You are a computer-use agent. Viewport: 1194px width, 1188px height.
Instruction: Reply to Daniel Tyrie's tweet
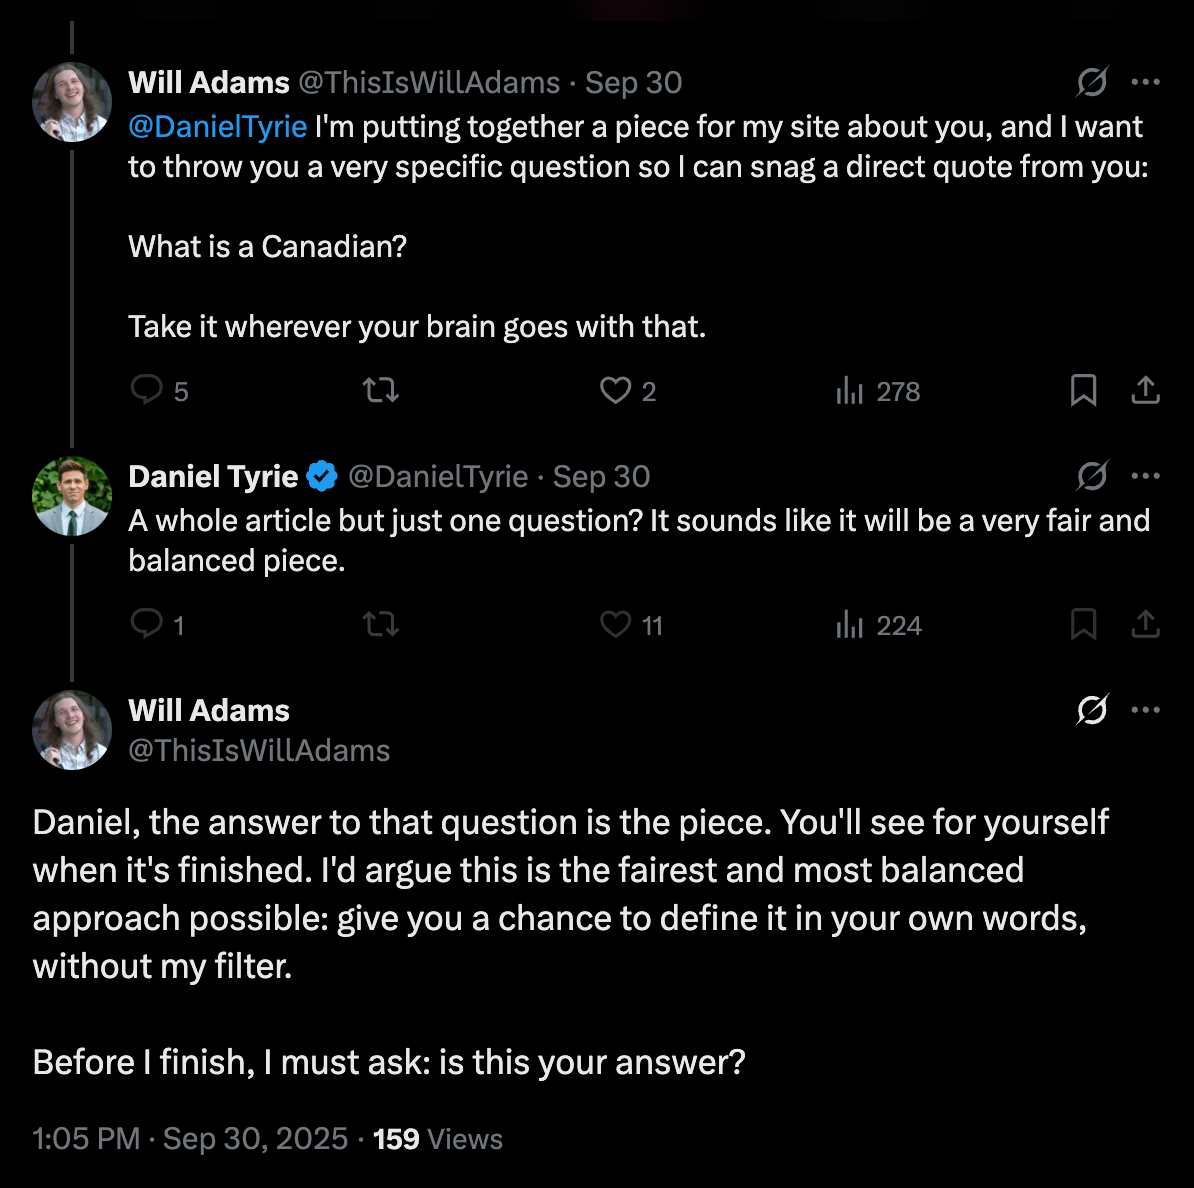[x=147, y=624]
